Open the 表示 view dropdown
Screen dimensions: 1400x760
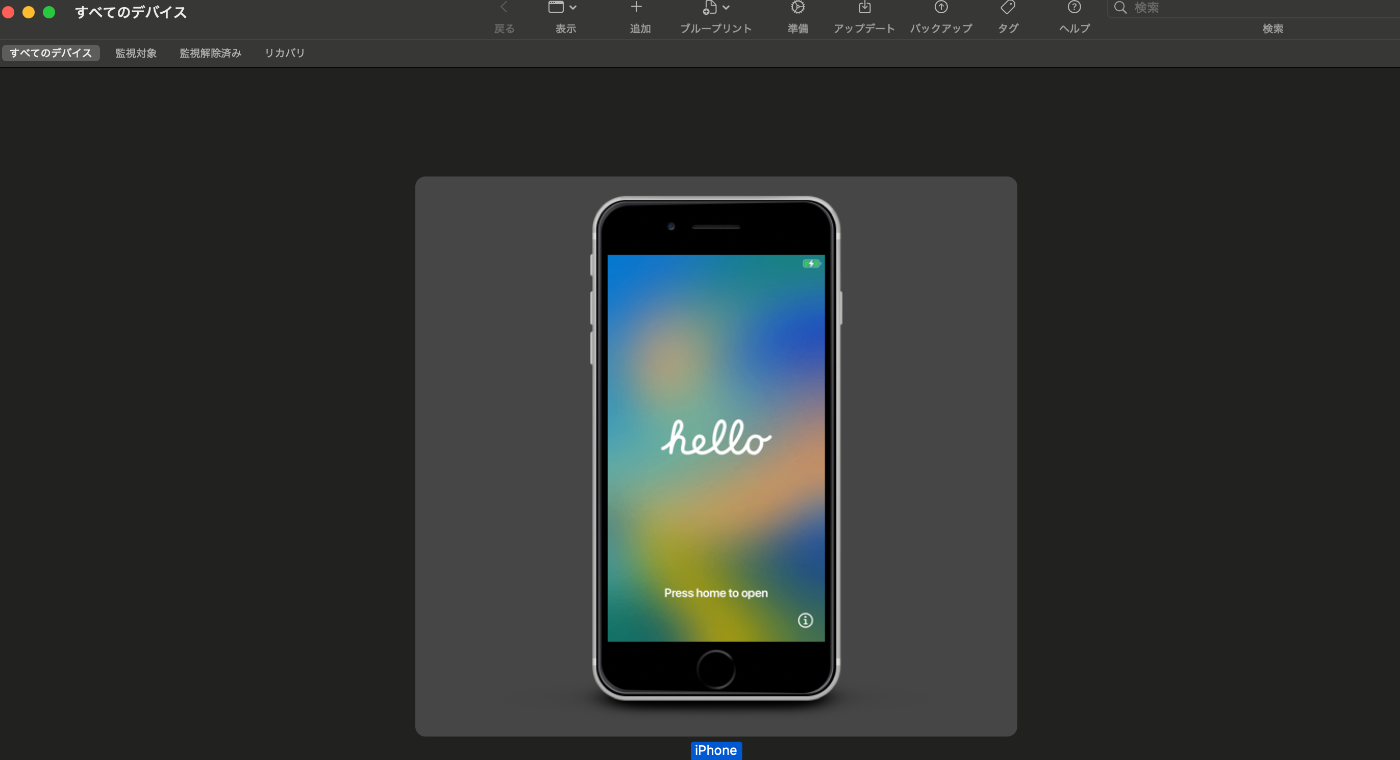563,7
